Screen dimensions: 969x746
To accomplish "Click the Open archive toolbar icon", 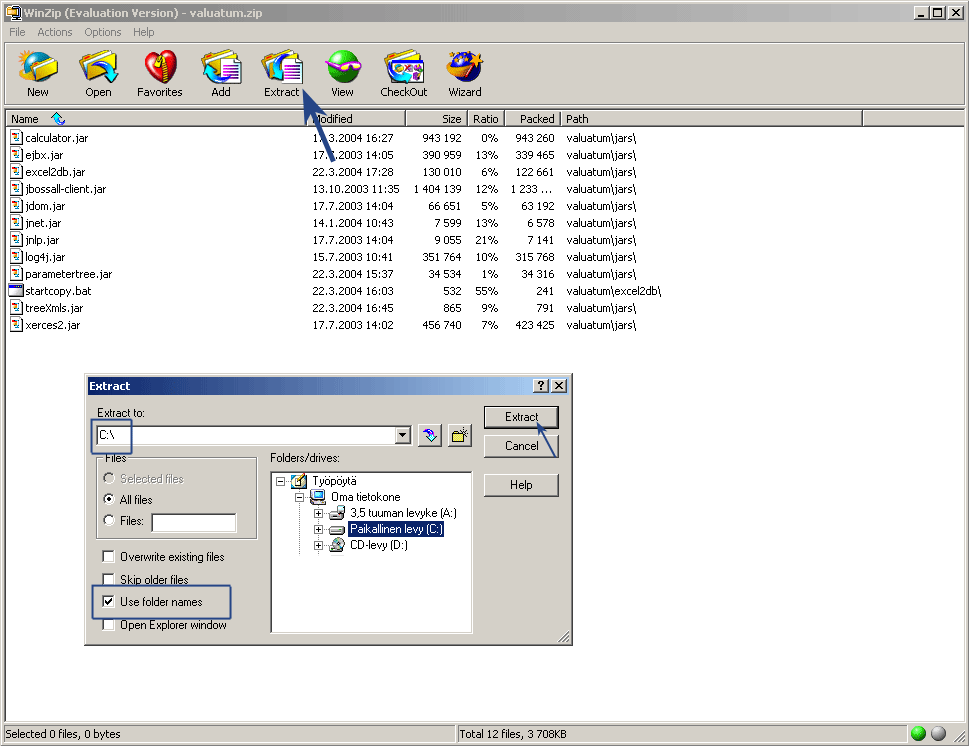I will point(98,67).
